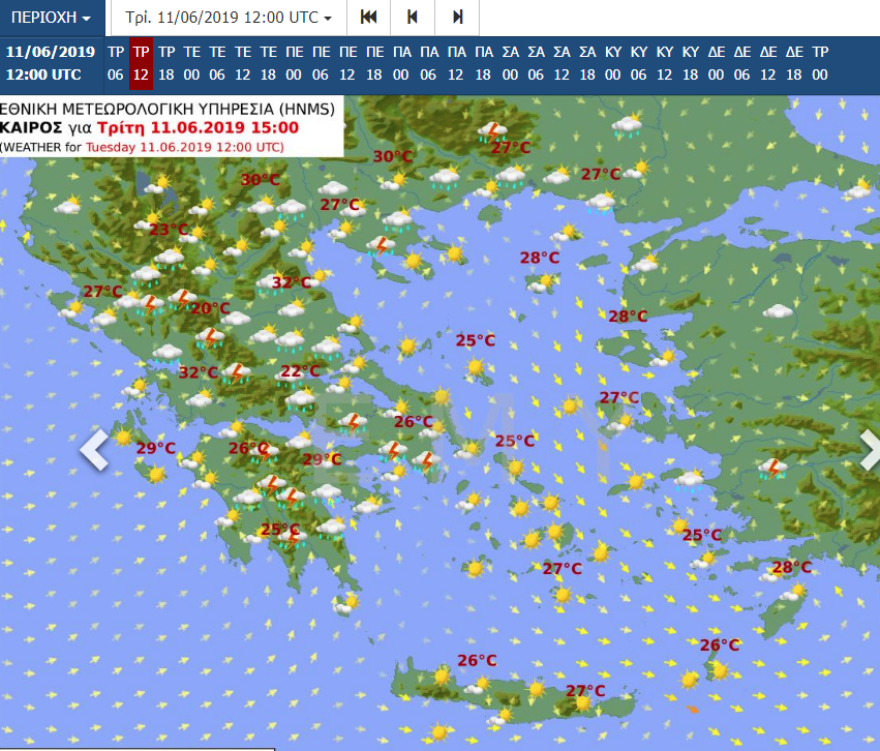Click thunderstorm icon above the northern 27°C label
Image resolution: width=880 pixels, height=751 pixels.
[x=491, y=130]
